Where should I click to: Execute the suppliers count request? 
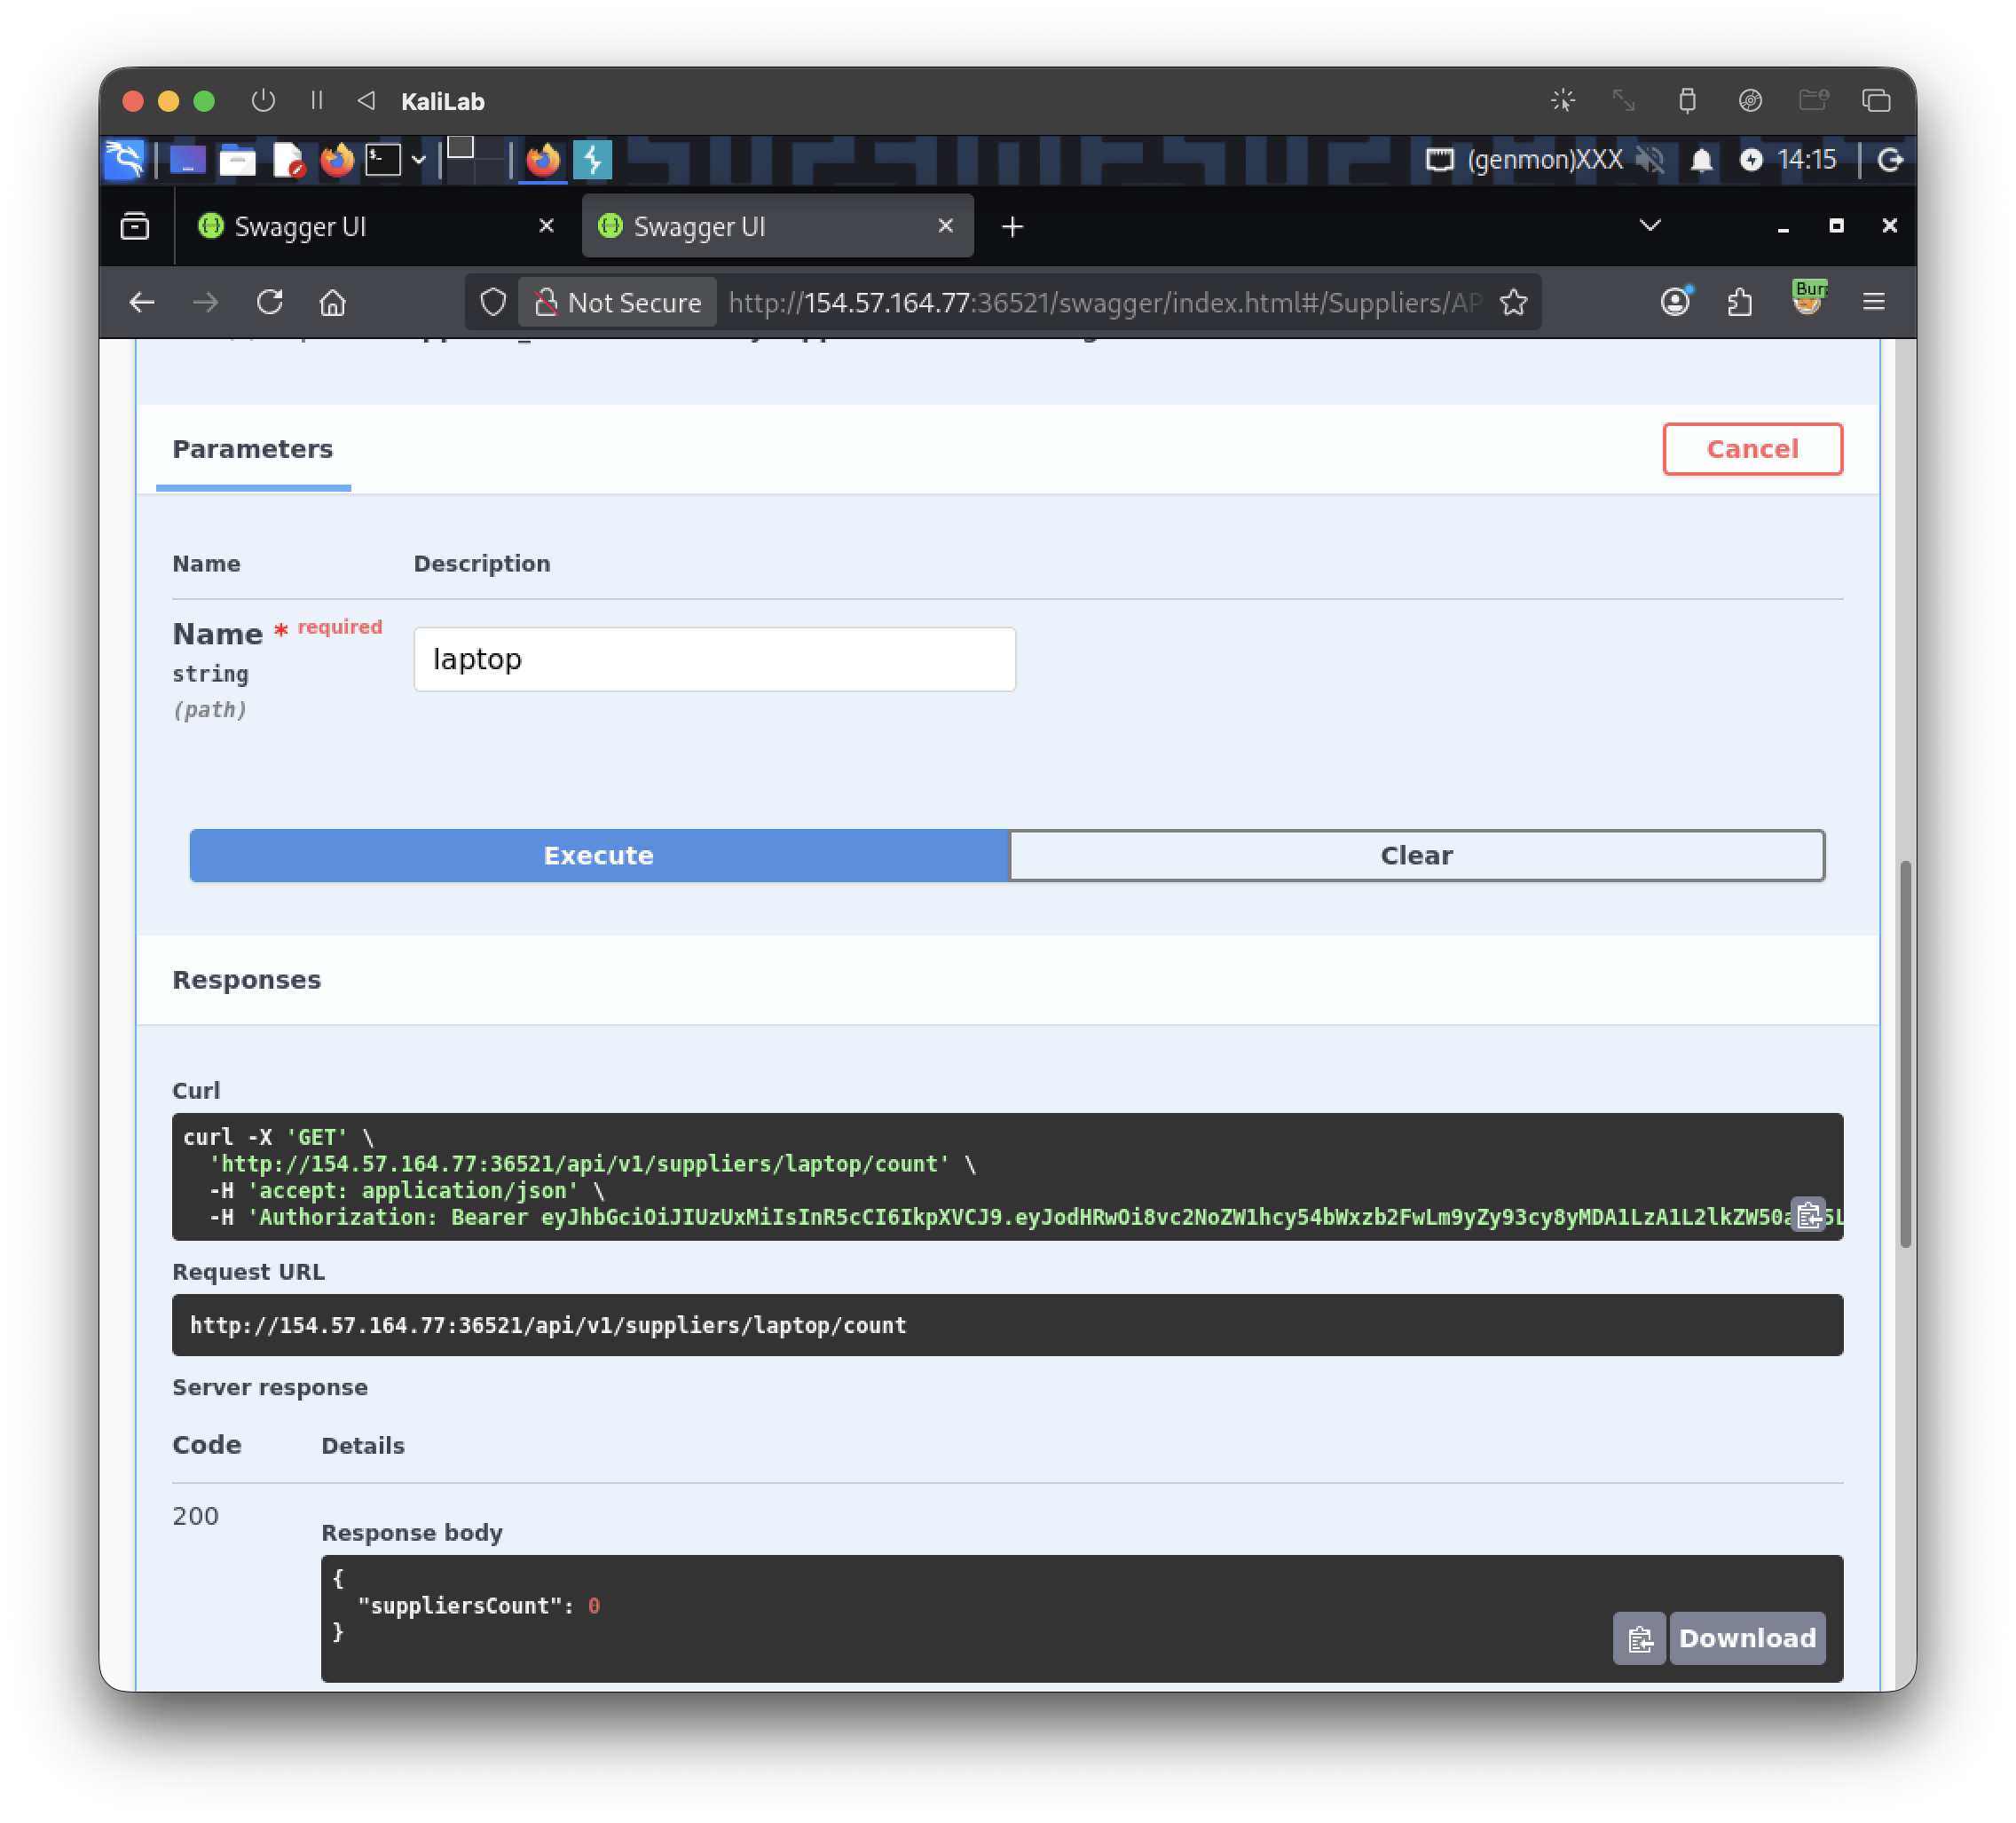coord(598,855)
